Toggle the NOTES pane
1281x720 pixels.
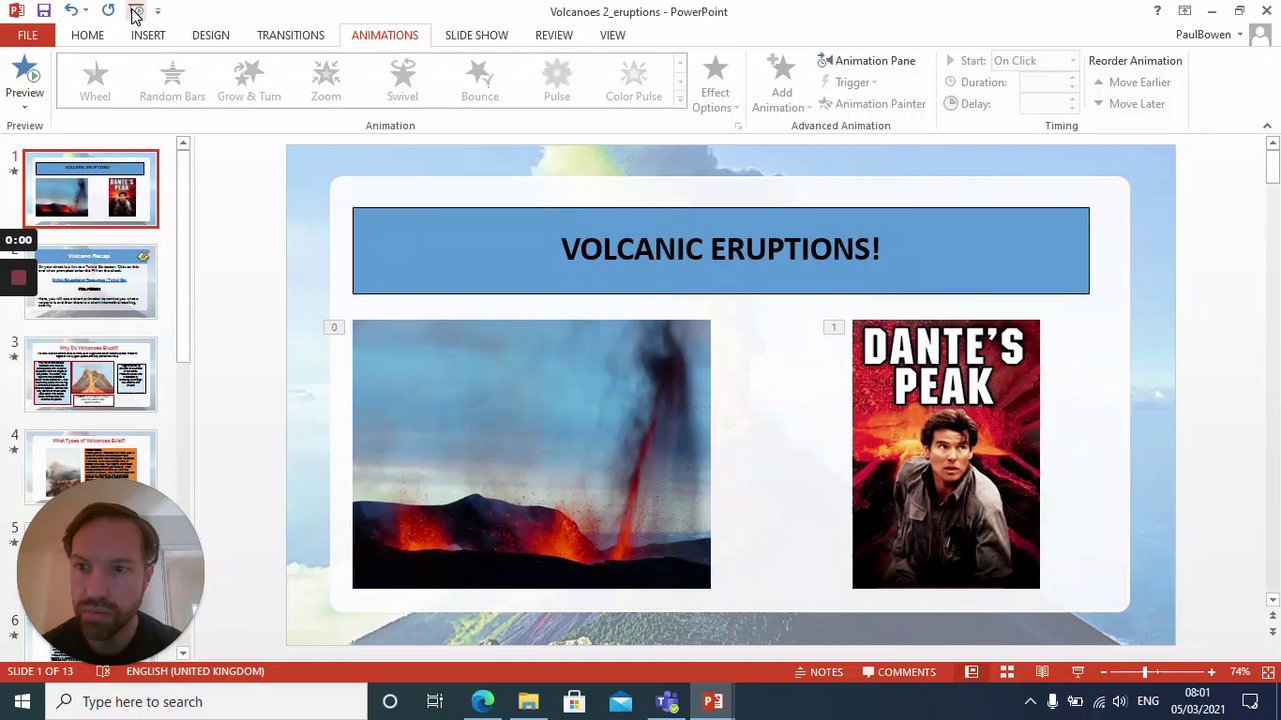coord(818,672)
